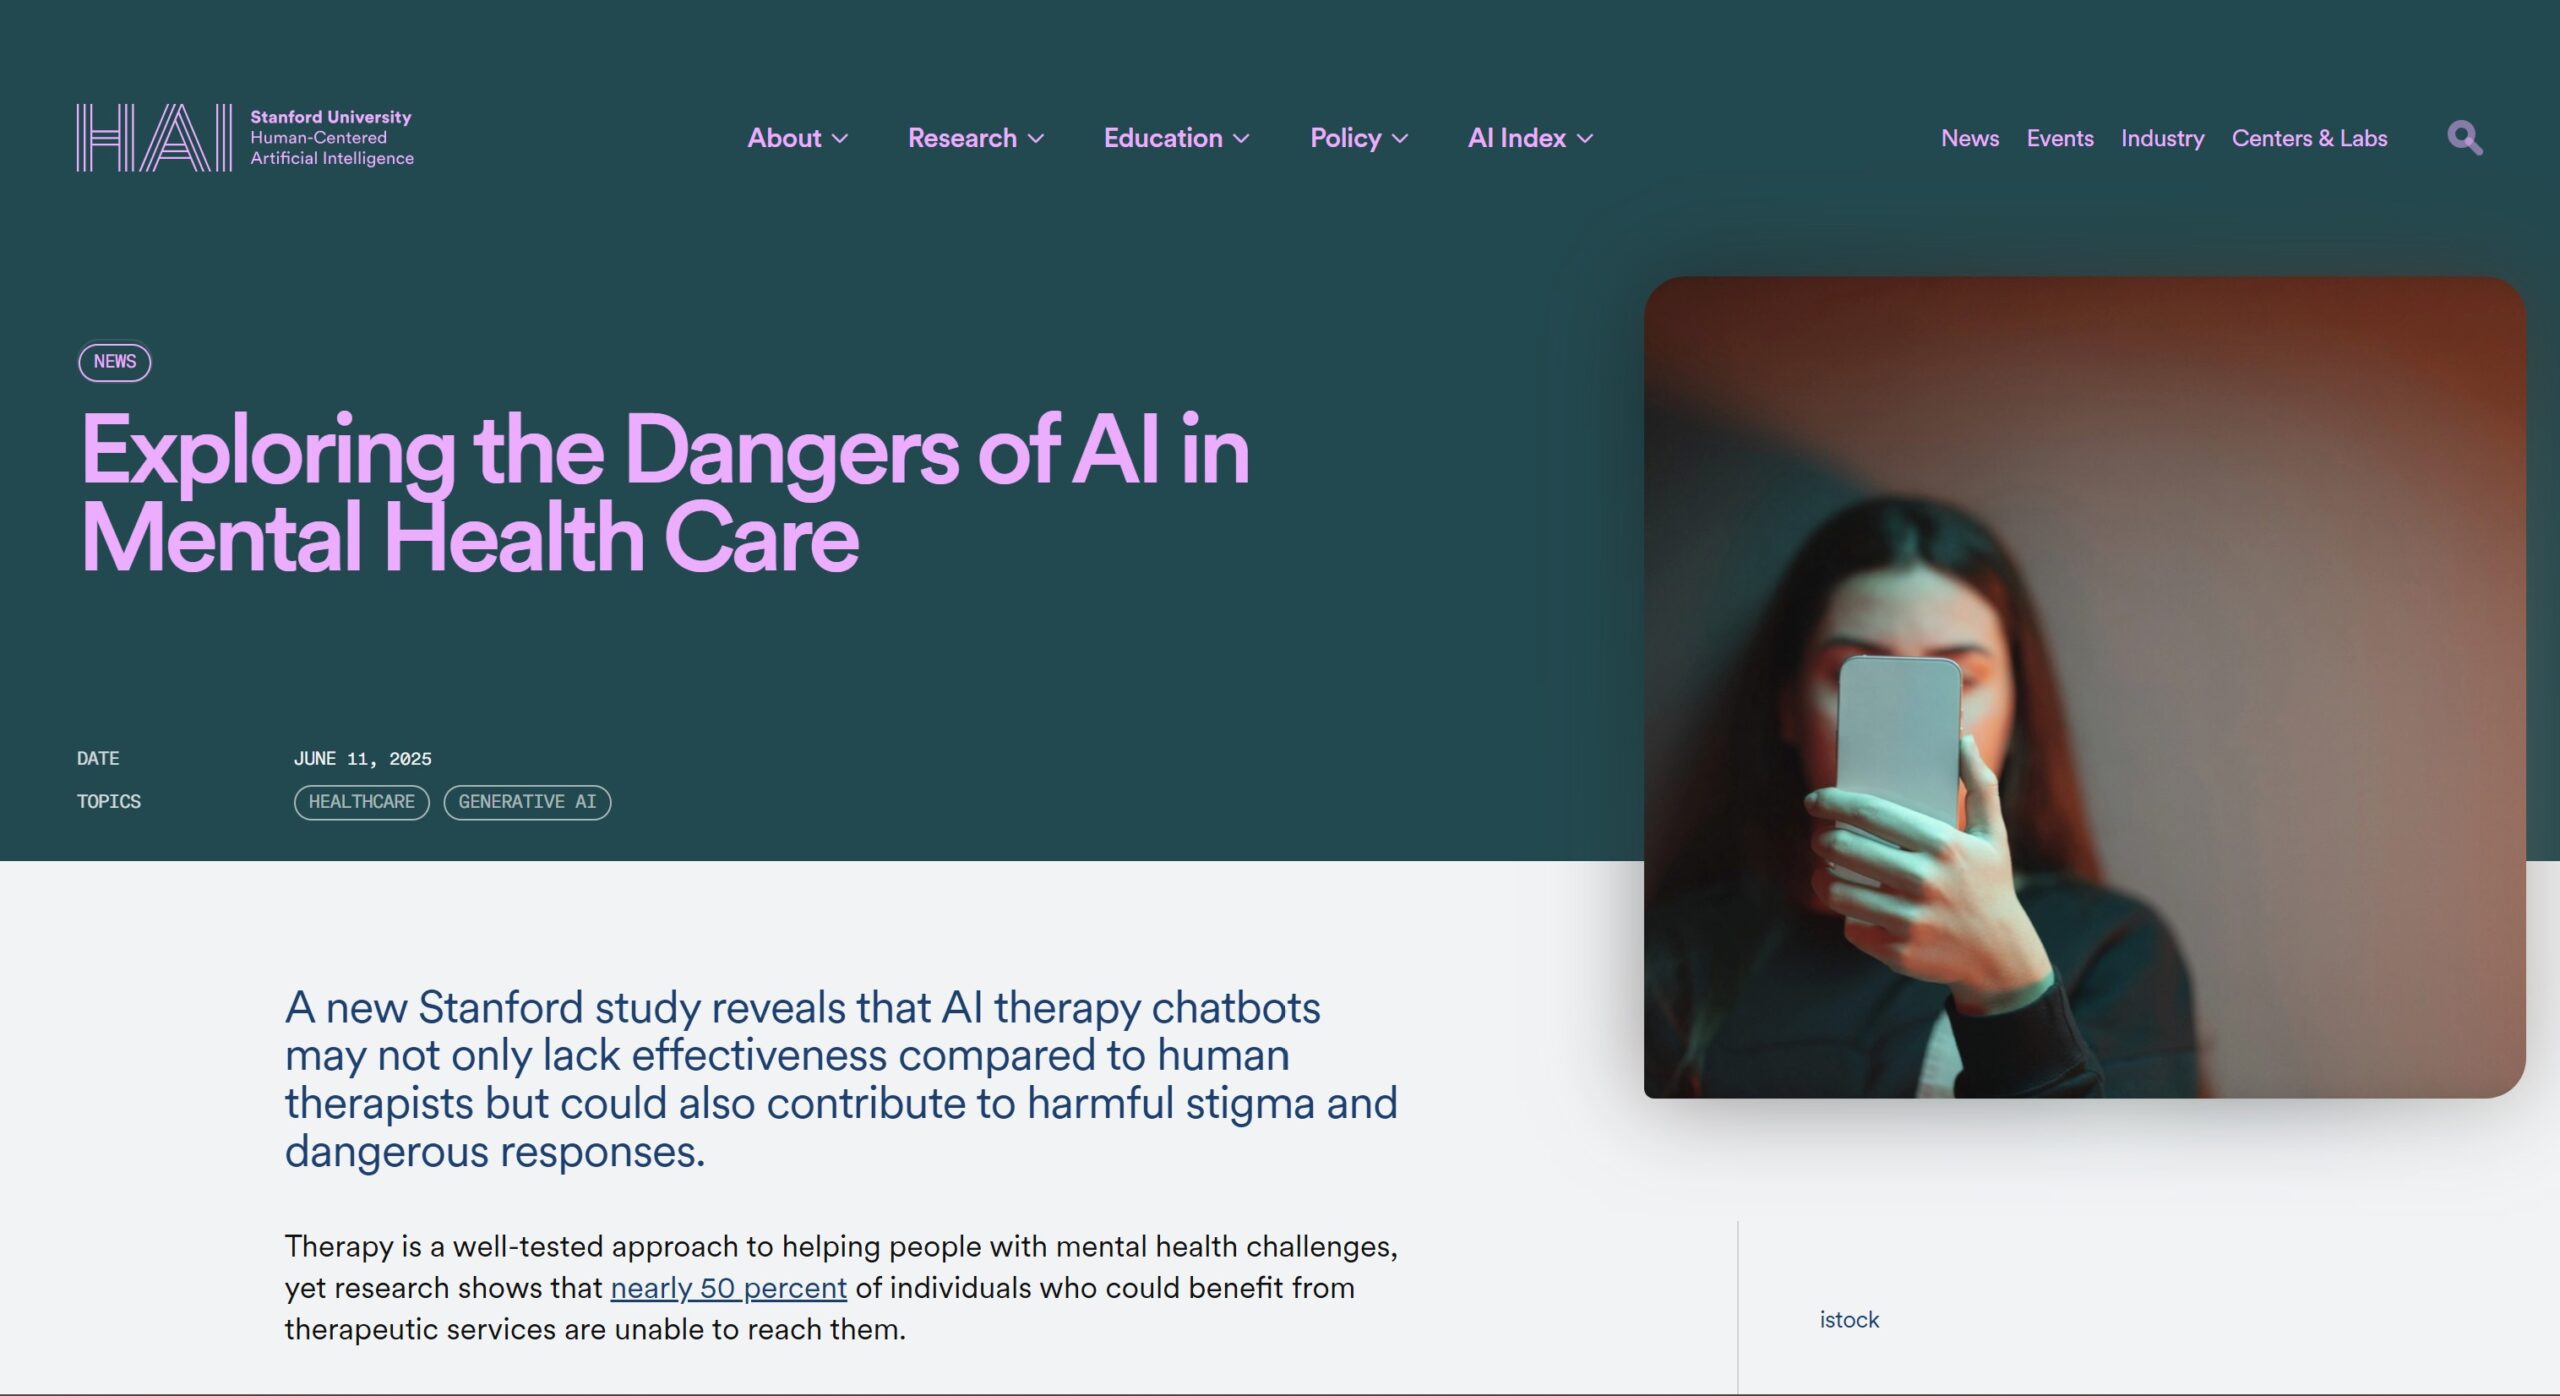
Task: Open the Events page link
Action: tap(2060, 138)
